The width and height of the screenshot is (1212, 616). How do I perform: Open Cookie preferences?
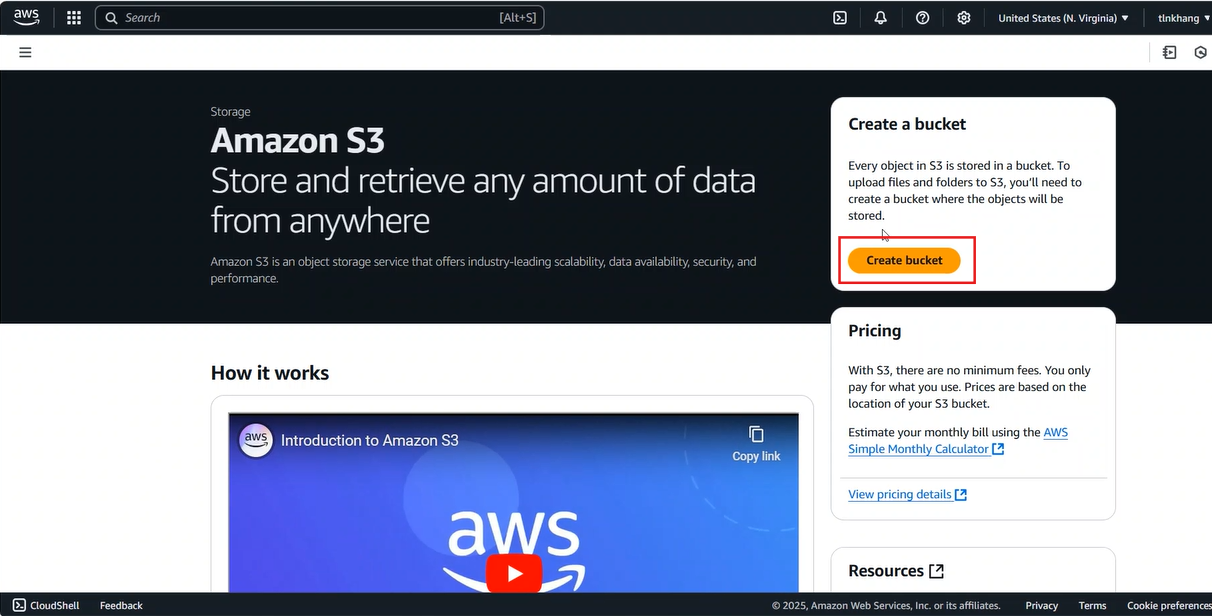pyautogui.click(x=1169, y=605)
